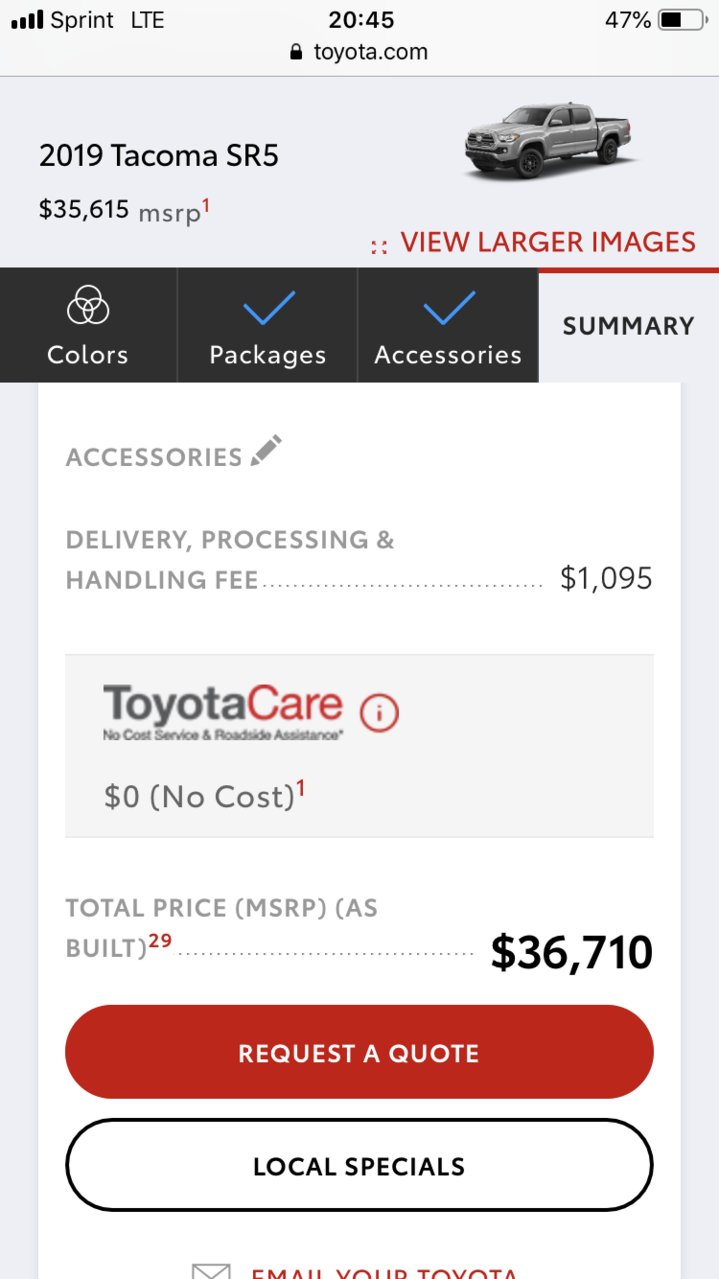Tap the toyota.com address bar
The image size is (719, 1279).
[x=359, y=52]
